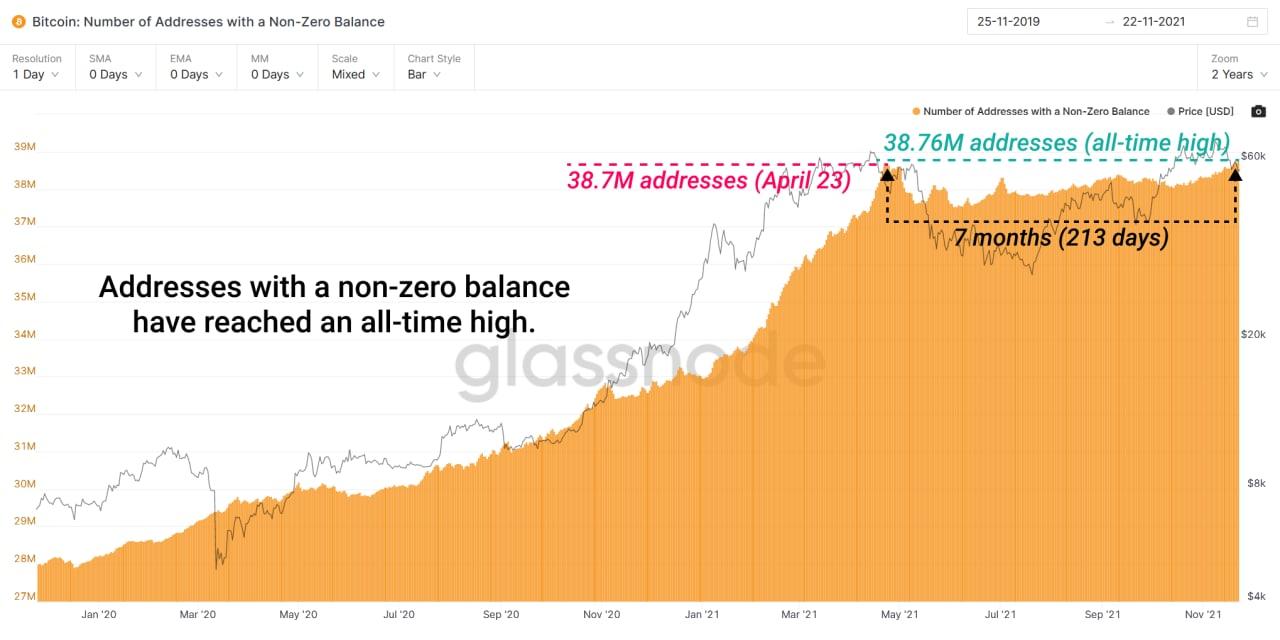Image resolution: width=1280 pixels, height=640 pixels.
Task: Click the orange Non-Zero Balance legend dot
Action: tap(916, 111)
